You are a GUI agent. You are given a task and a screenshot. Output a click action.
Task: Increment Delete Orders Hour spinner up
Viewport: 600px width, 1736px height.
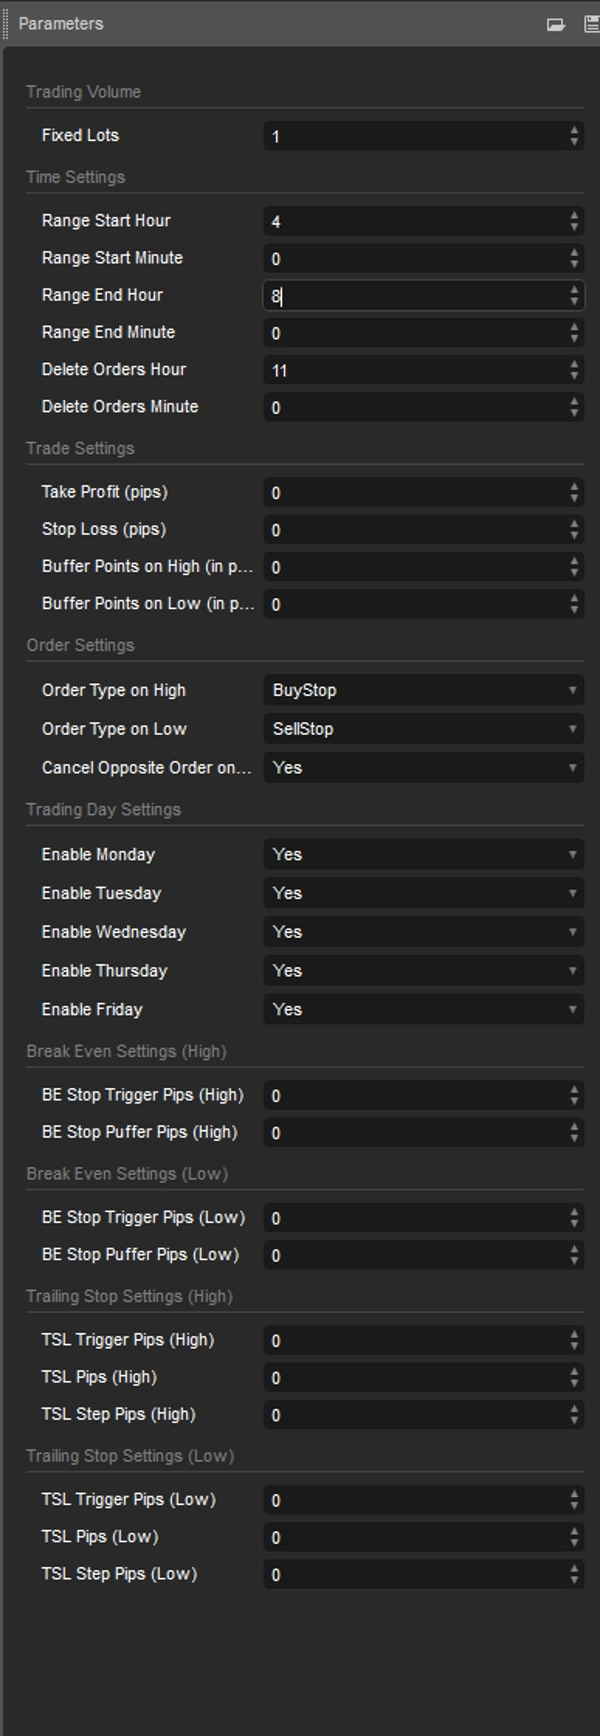tap(574, 364)
